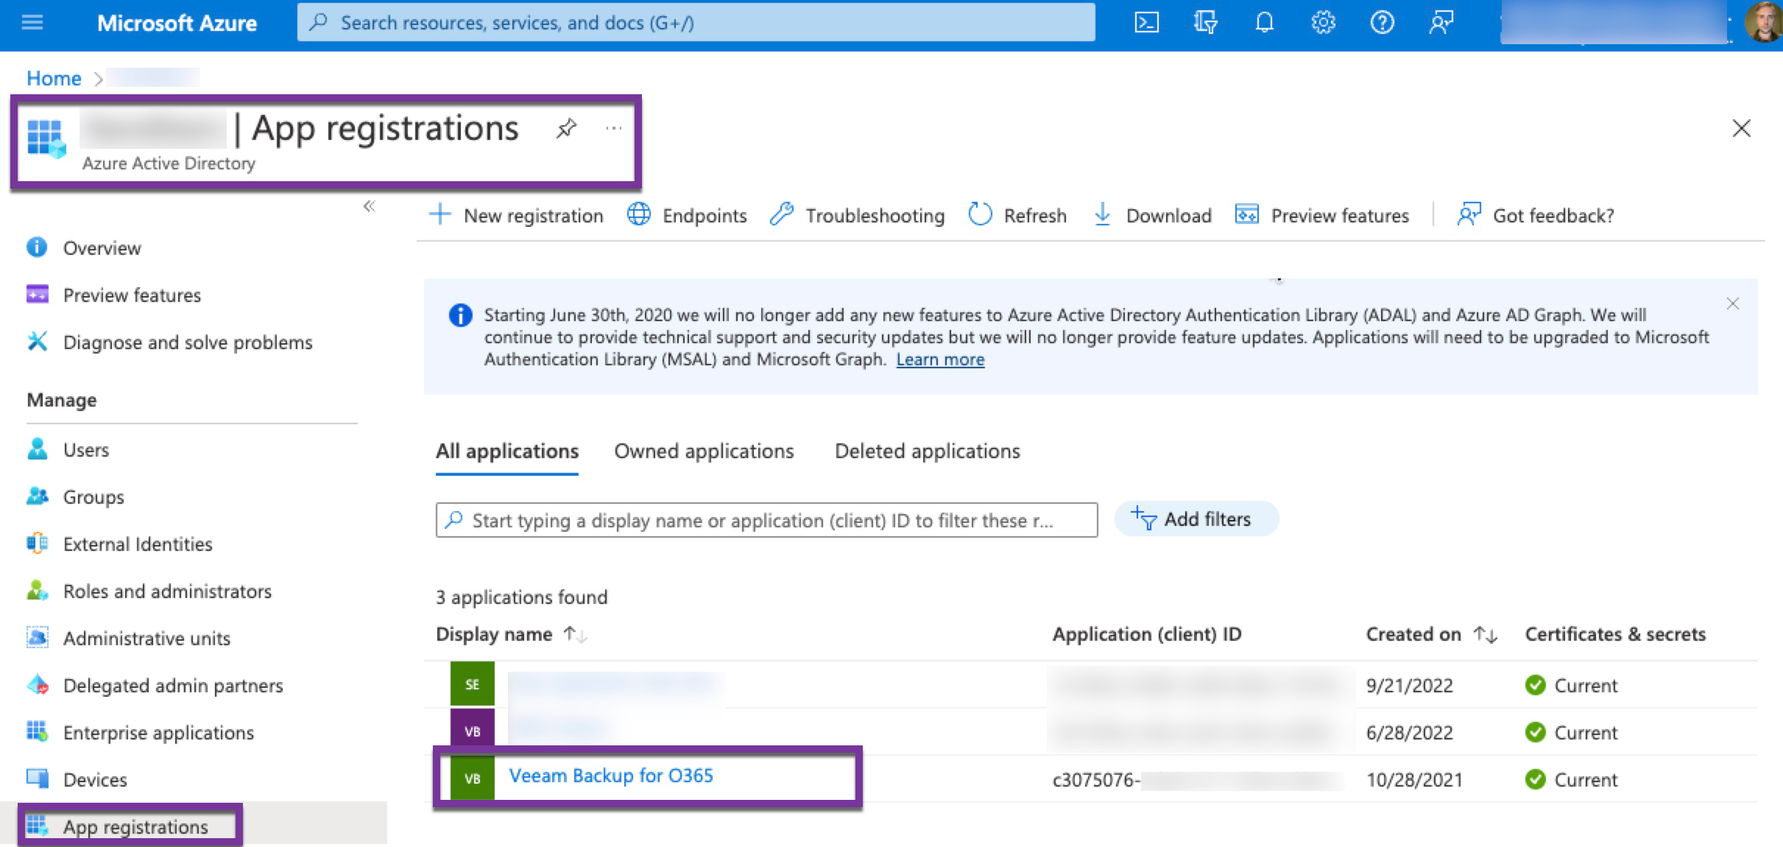Open the notifications bell
Viewport: 1783px width, 847px height.
point(1264,22)
